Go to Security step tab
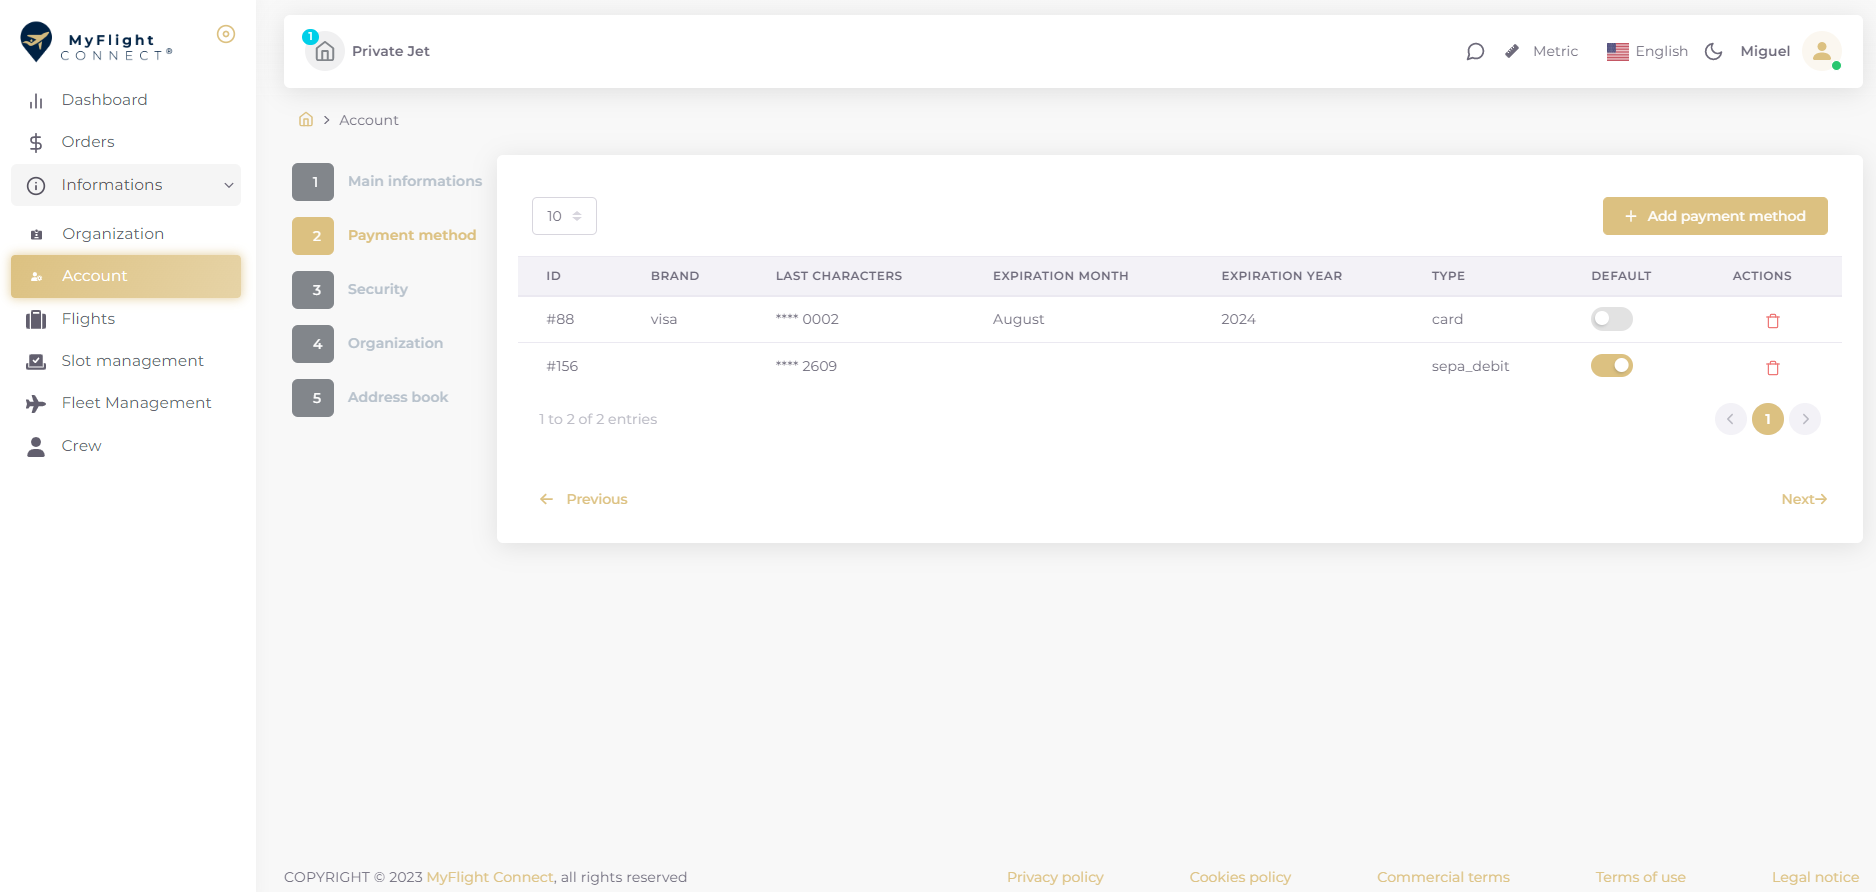Screen dimensions: 1876x892 tap(377, 289)
